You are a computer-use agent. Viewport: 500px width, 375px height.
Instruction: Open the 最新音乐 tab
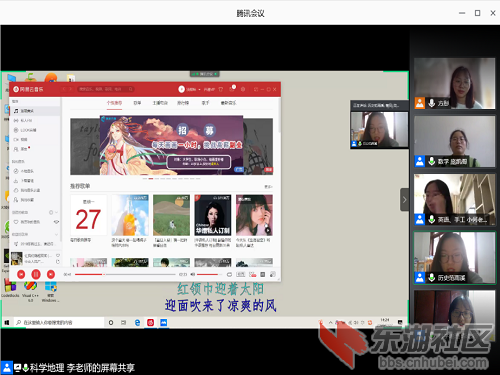click(228, 103)
